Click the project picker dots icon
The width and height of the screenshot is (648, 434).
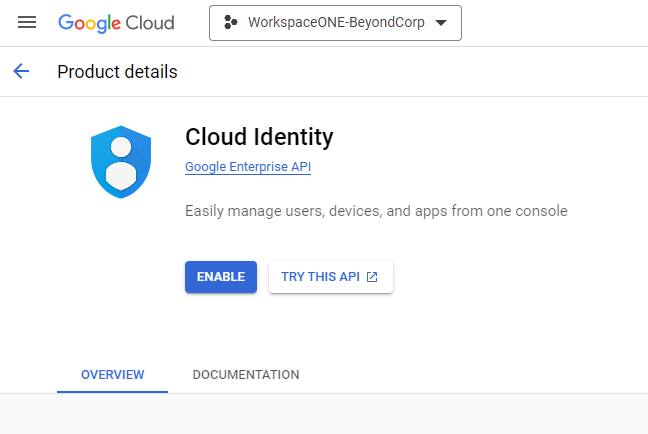[231, 23]
